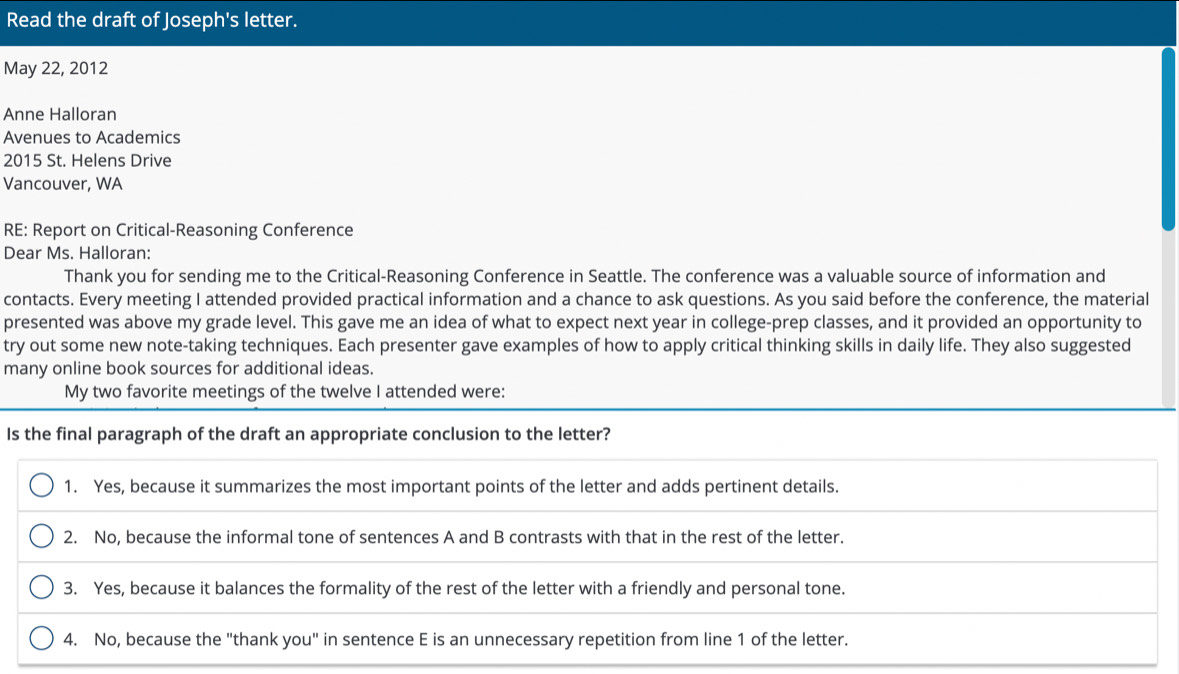The width and height of the screenshot is (1179, 674).
Task: Choose radio button for answer 3
Action: (x=42, y=588)
